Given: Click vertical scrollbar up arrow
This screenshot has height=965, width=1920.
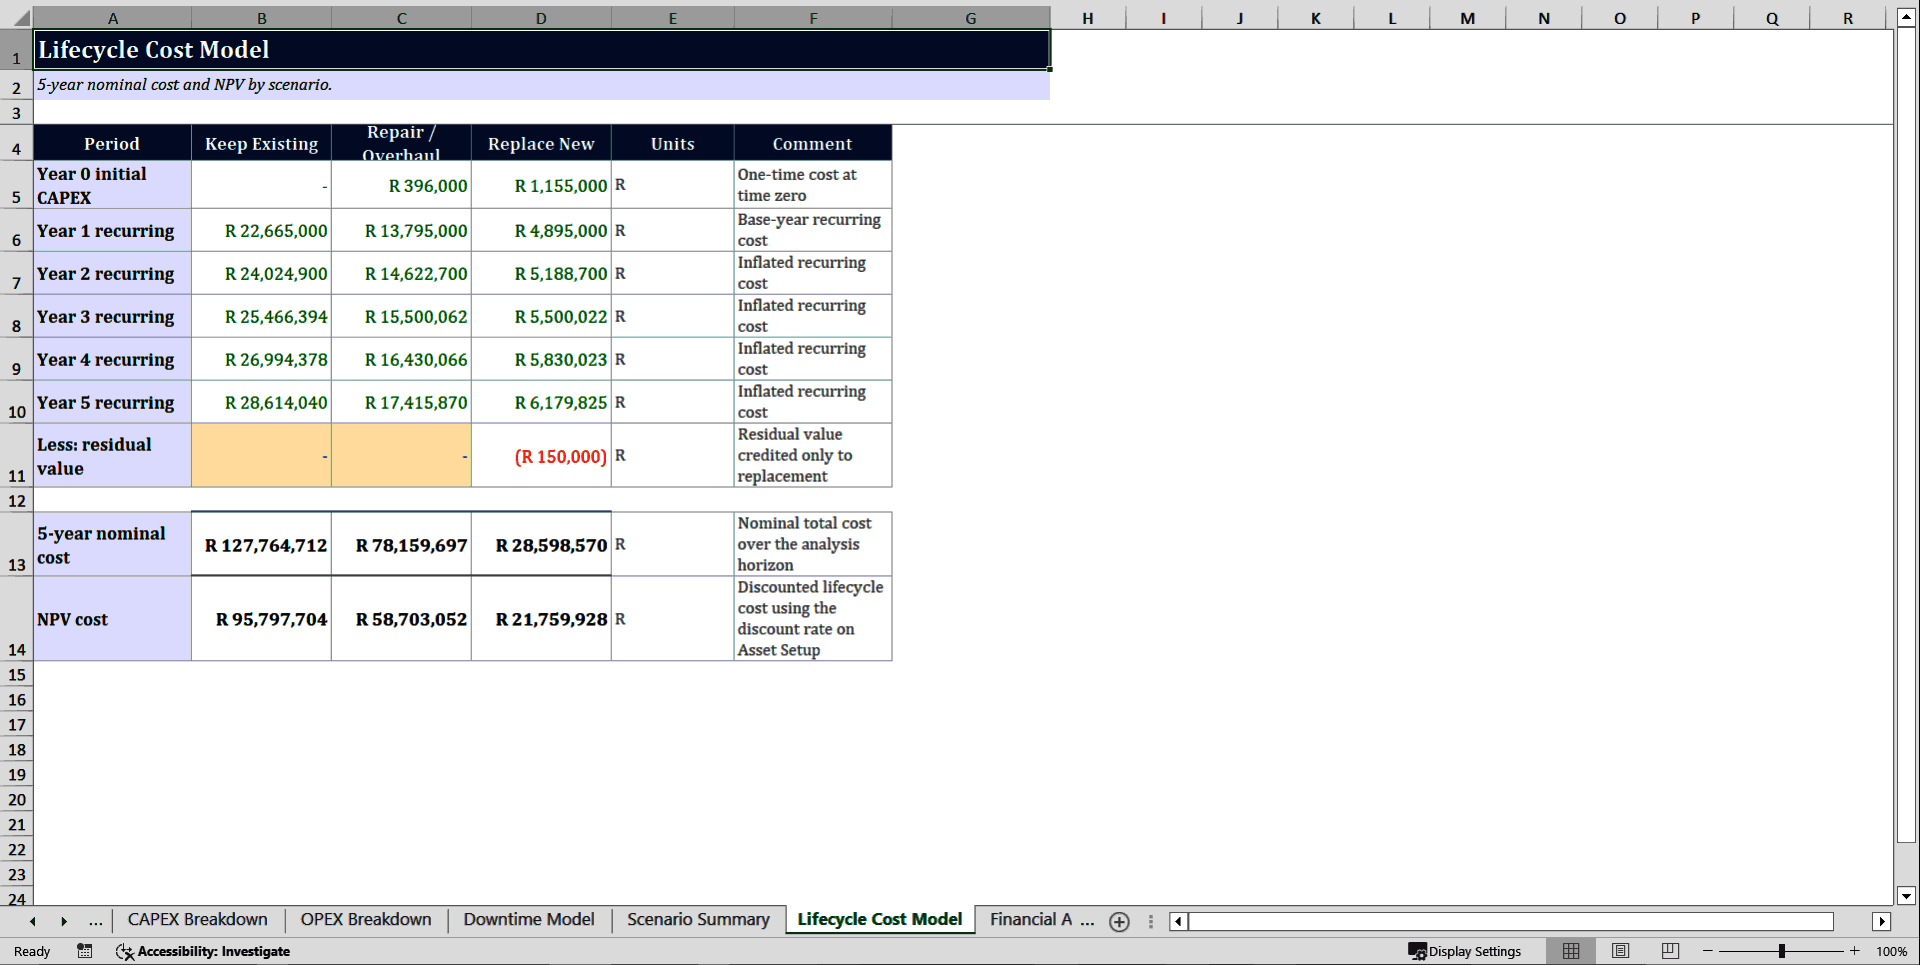Looking at the screenshot, I should (x=1906, y=18).
